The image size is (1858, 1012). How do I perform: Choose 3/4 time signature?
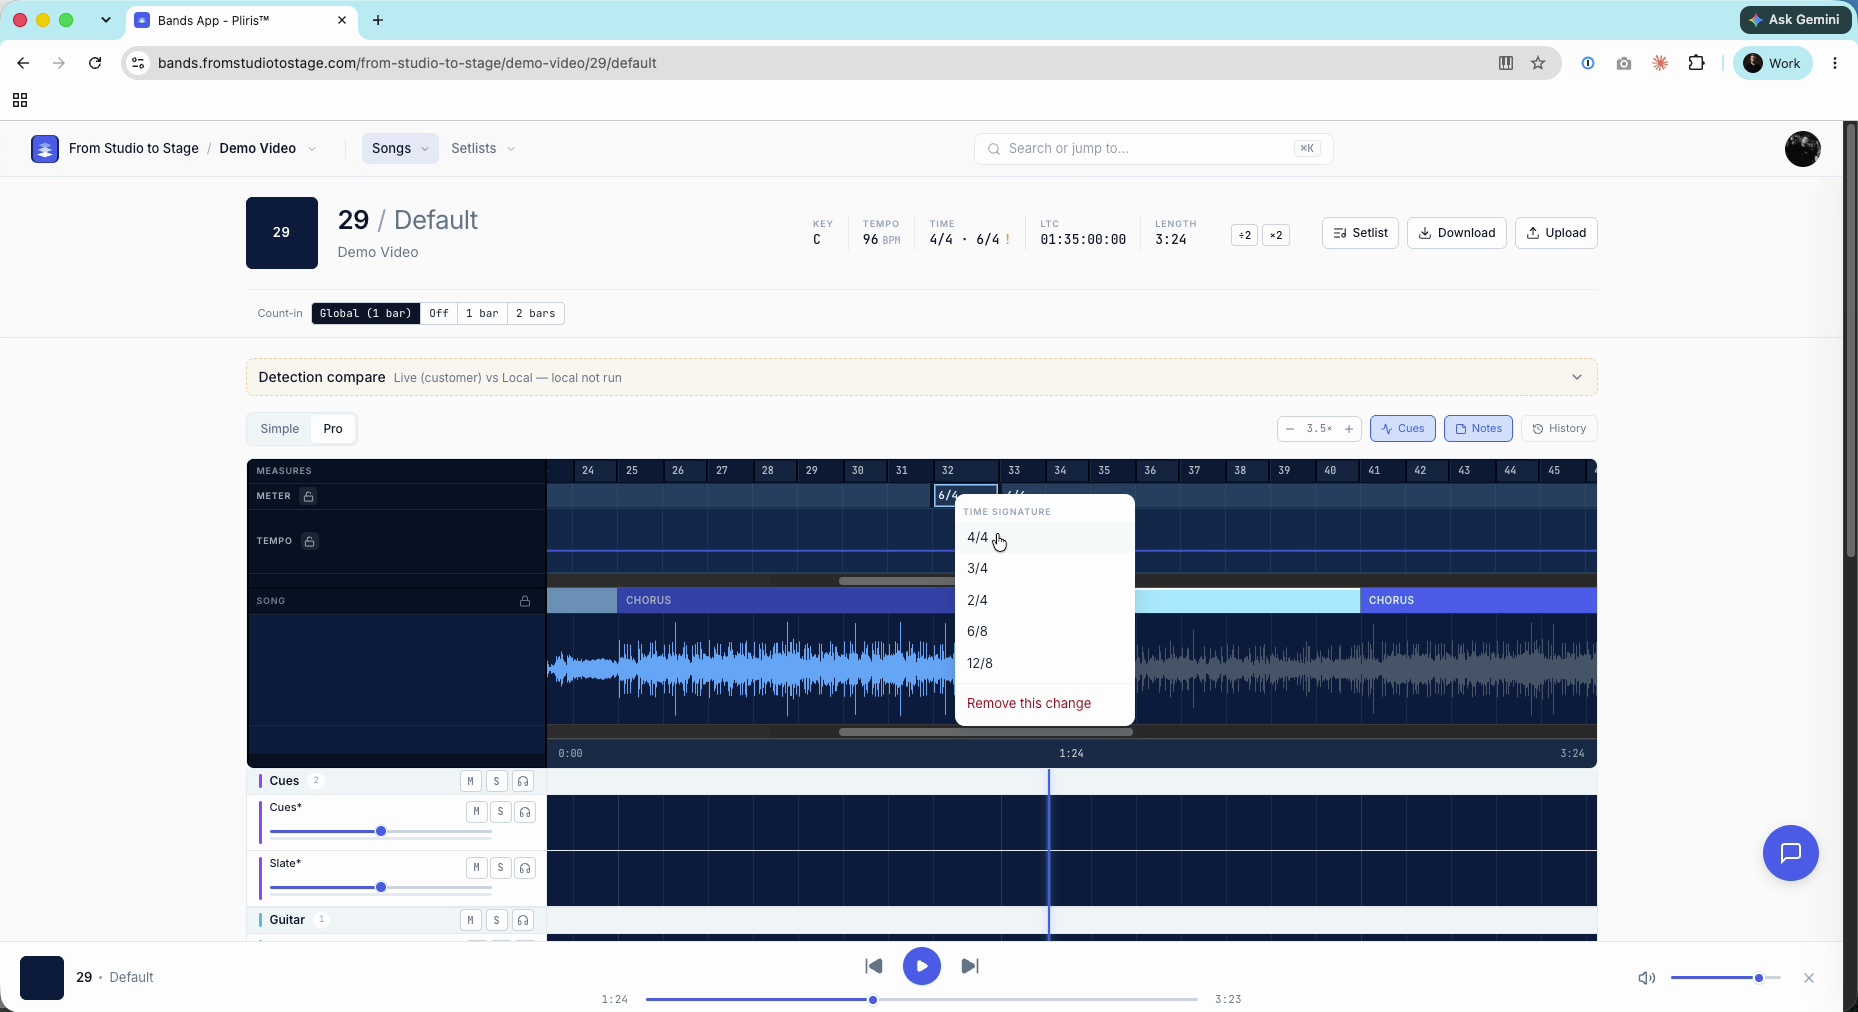tap(1045, 569)
